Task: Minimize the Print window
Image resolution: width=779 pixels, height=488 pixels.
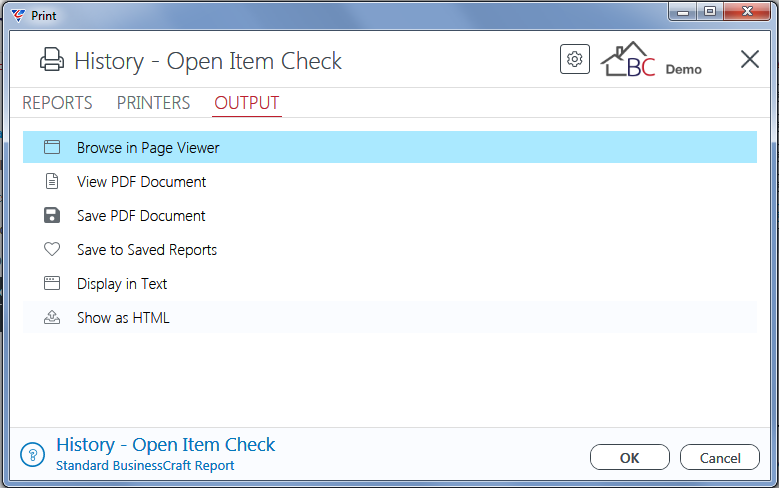Action: (683, 12)
